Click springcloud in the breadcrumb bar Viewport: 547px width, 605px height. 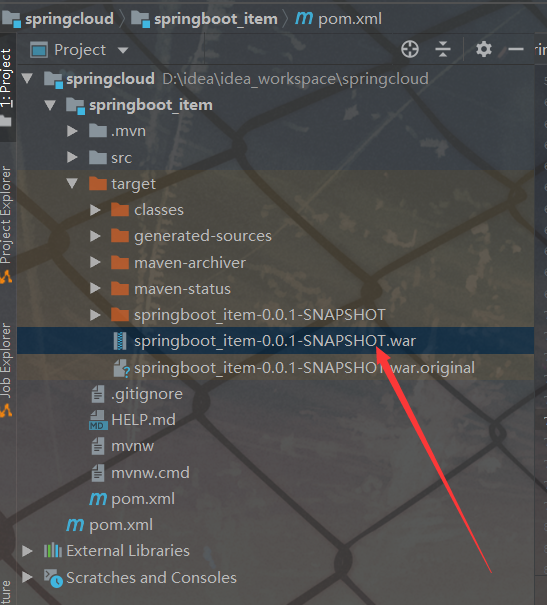pos(69,19)
